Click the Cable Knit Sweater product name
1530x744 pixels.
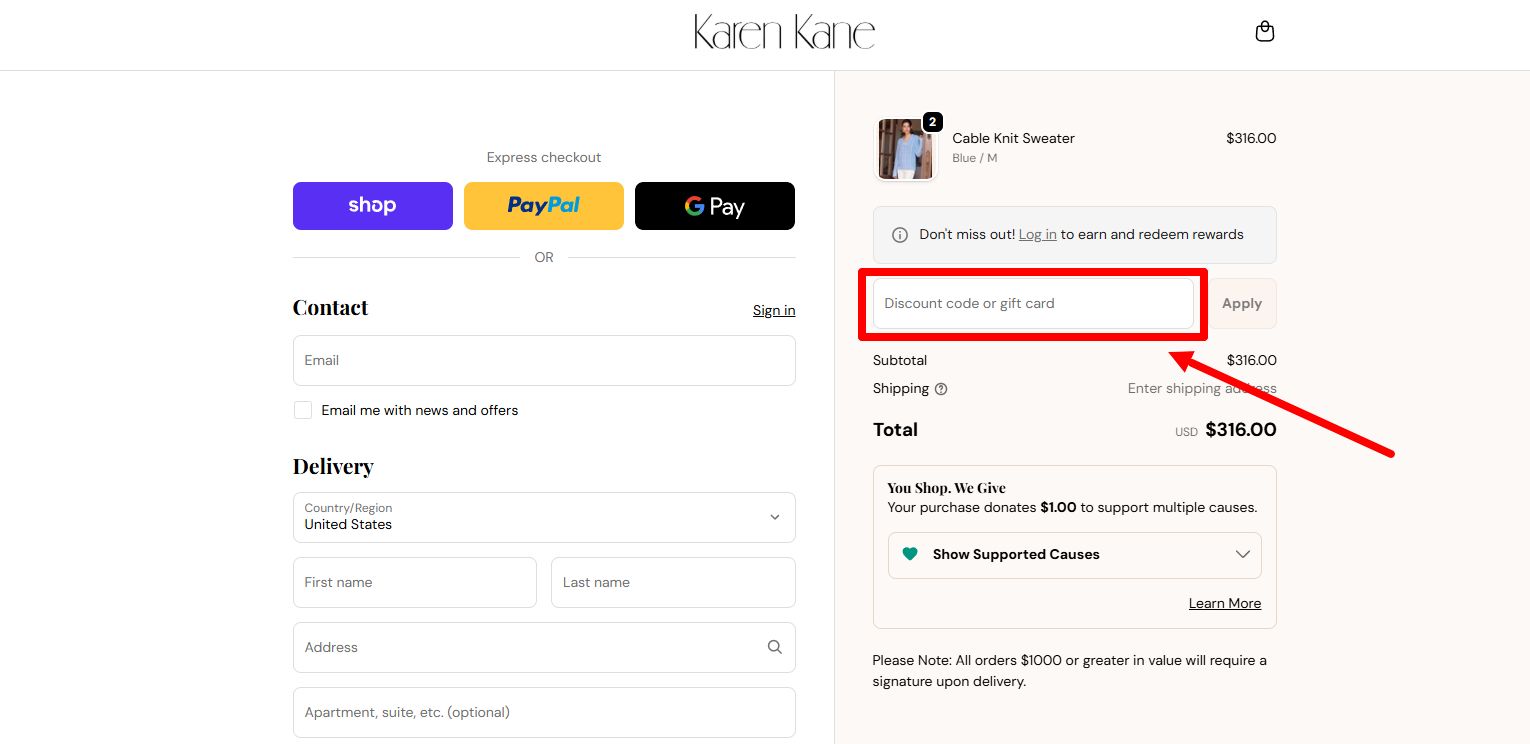[x=1013, y=138]
